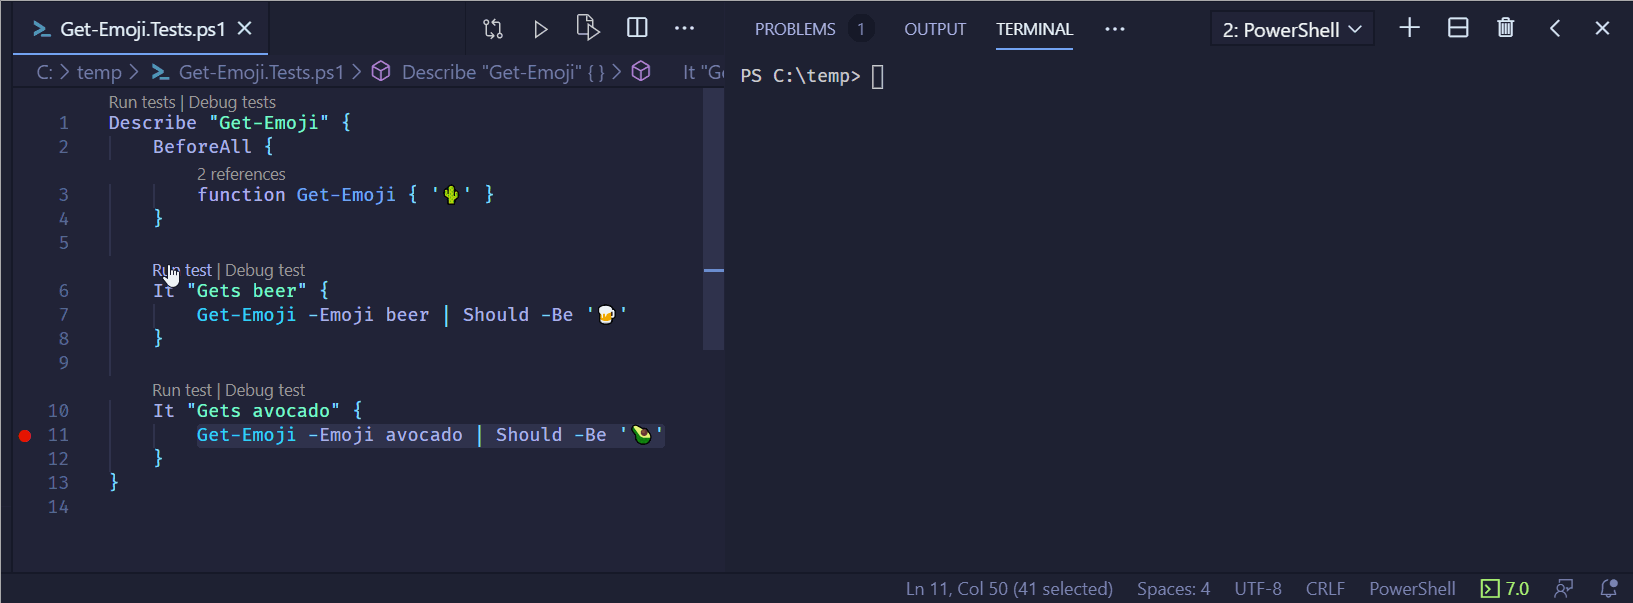This screenshot has width=1633, height=603.
Task: Run selection icon in editor toolbar
Action: pyautogui.click(x=588, y=28)
